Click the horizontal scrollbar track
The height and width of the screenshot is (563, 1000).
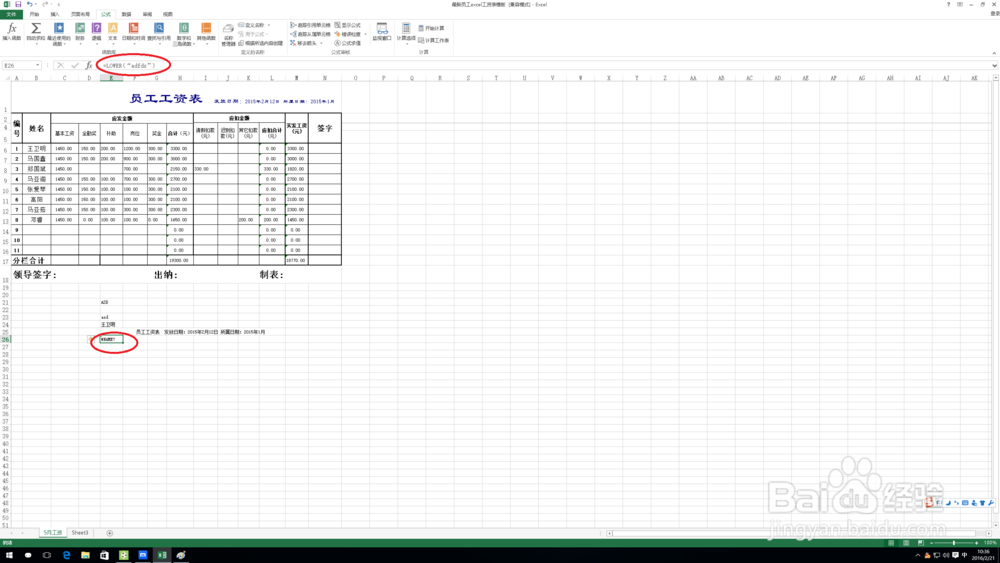797,533
